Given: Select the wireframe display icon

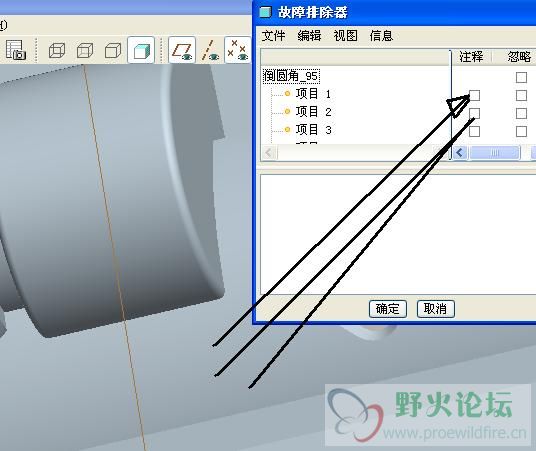Looking at the screenshot, I should tap(57, 51).
